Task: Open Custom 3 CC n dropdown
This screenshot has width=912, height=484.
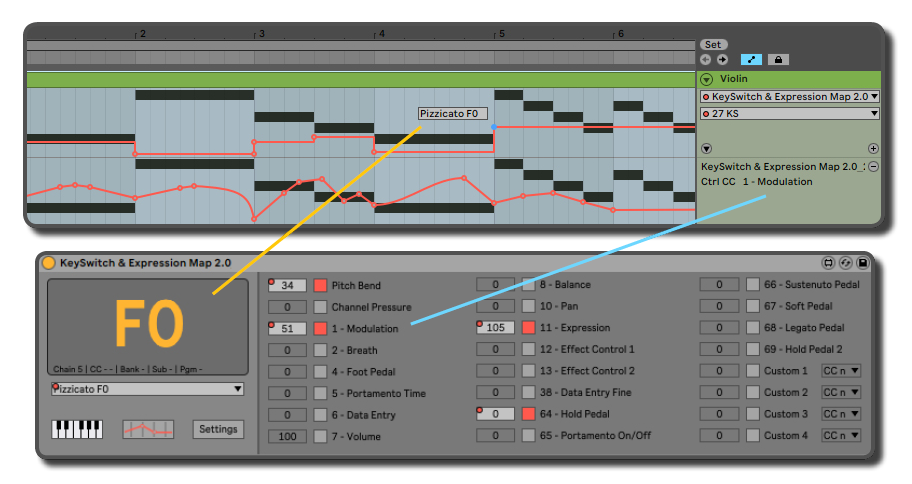Action: 841,414
